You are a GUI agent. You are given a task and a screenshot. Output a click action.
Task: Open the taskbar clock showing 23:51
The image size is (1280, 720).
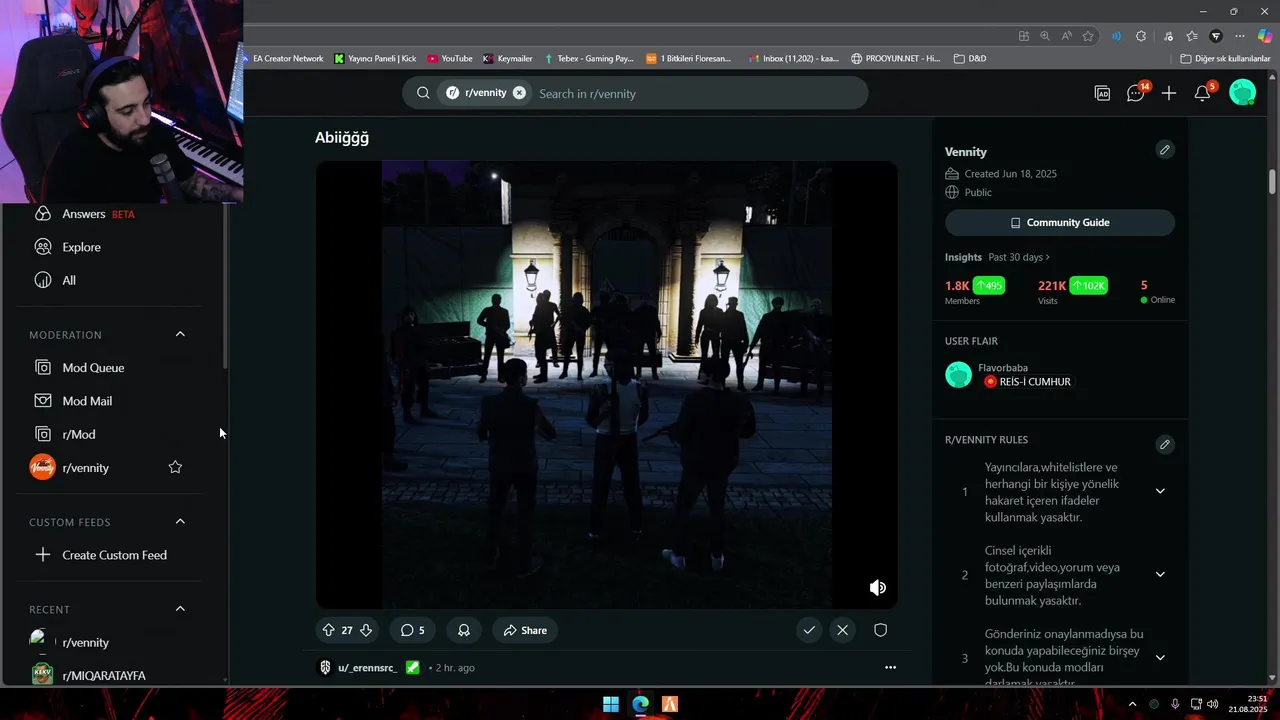1248,704
